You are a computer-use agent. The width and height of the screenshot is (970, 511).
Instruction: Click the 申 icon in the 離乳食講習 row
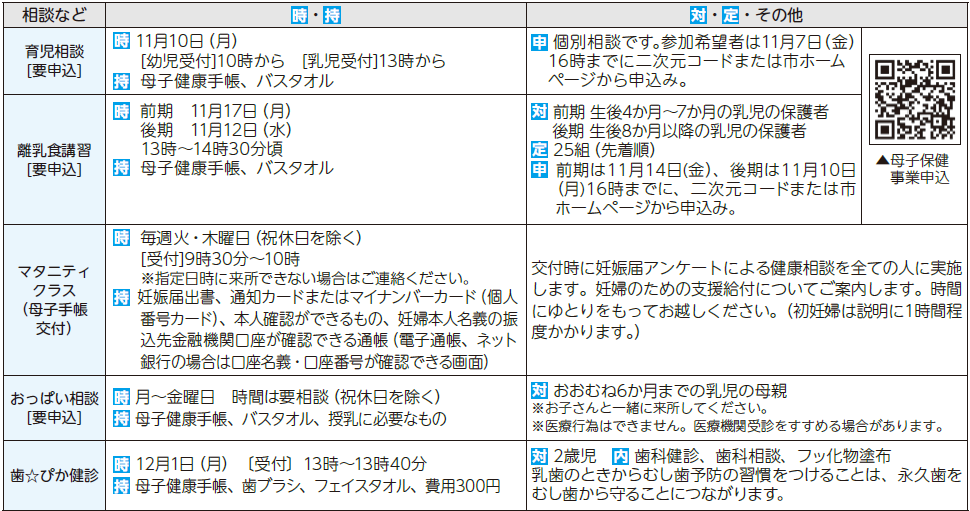pyautogui.click(x=539, y=169)
